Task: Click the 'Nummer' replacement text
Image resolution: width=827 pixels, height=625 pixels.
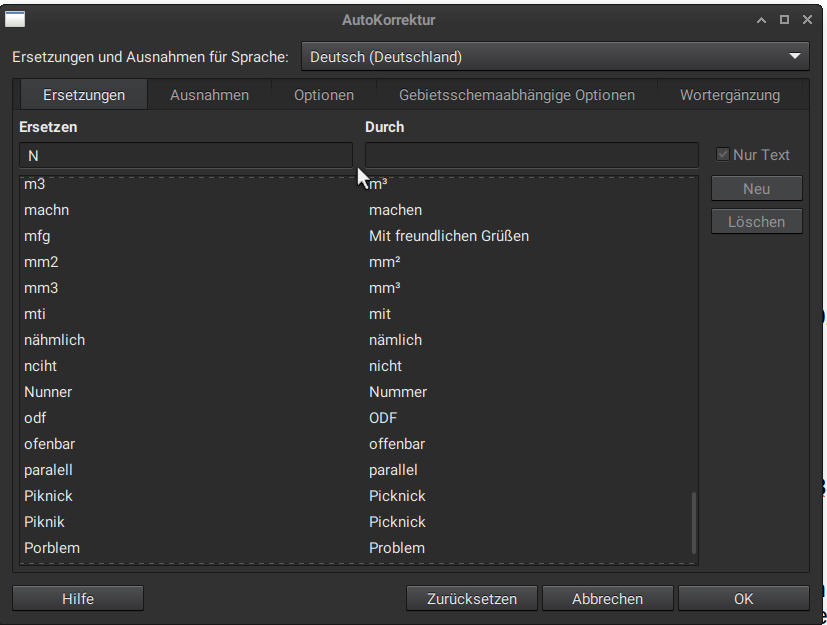Action: pos(398,392)
